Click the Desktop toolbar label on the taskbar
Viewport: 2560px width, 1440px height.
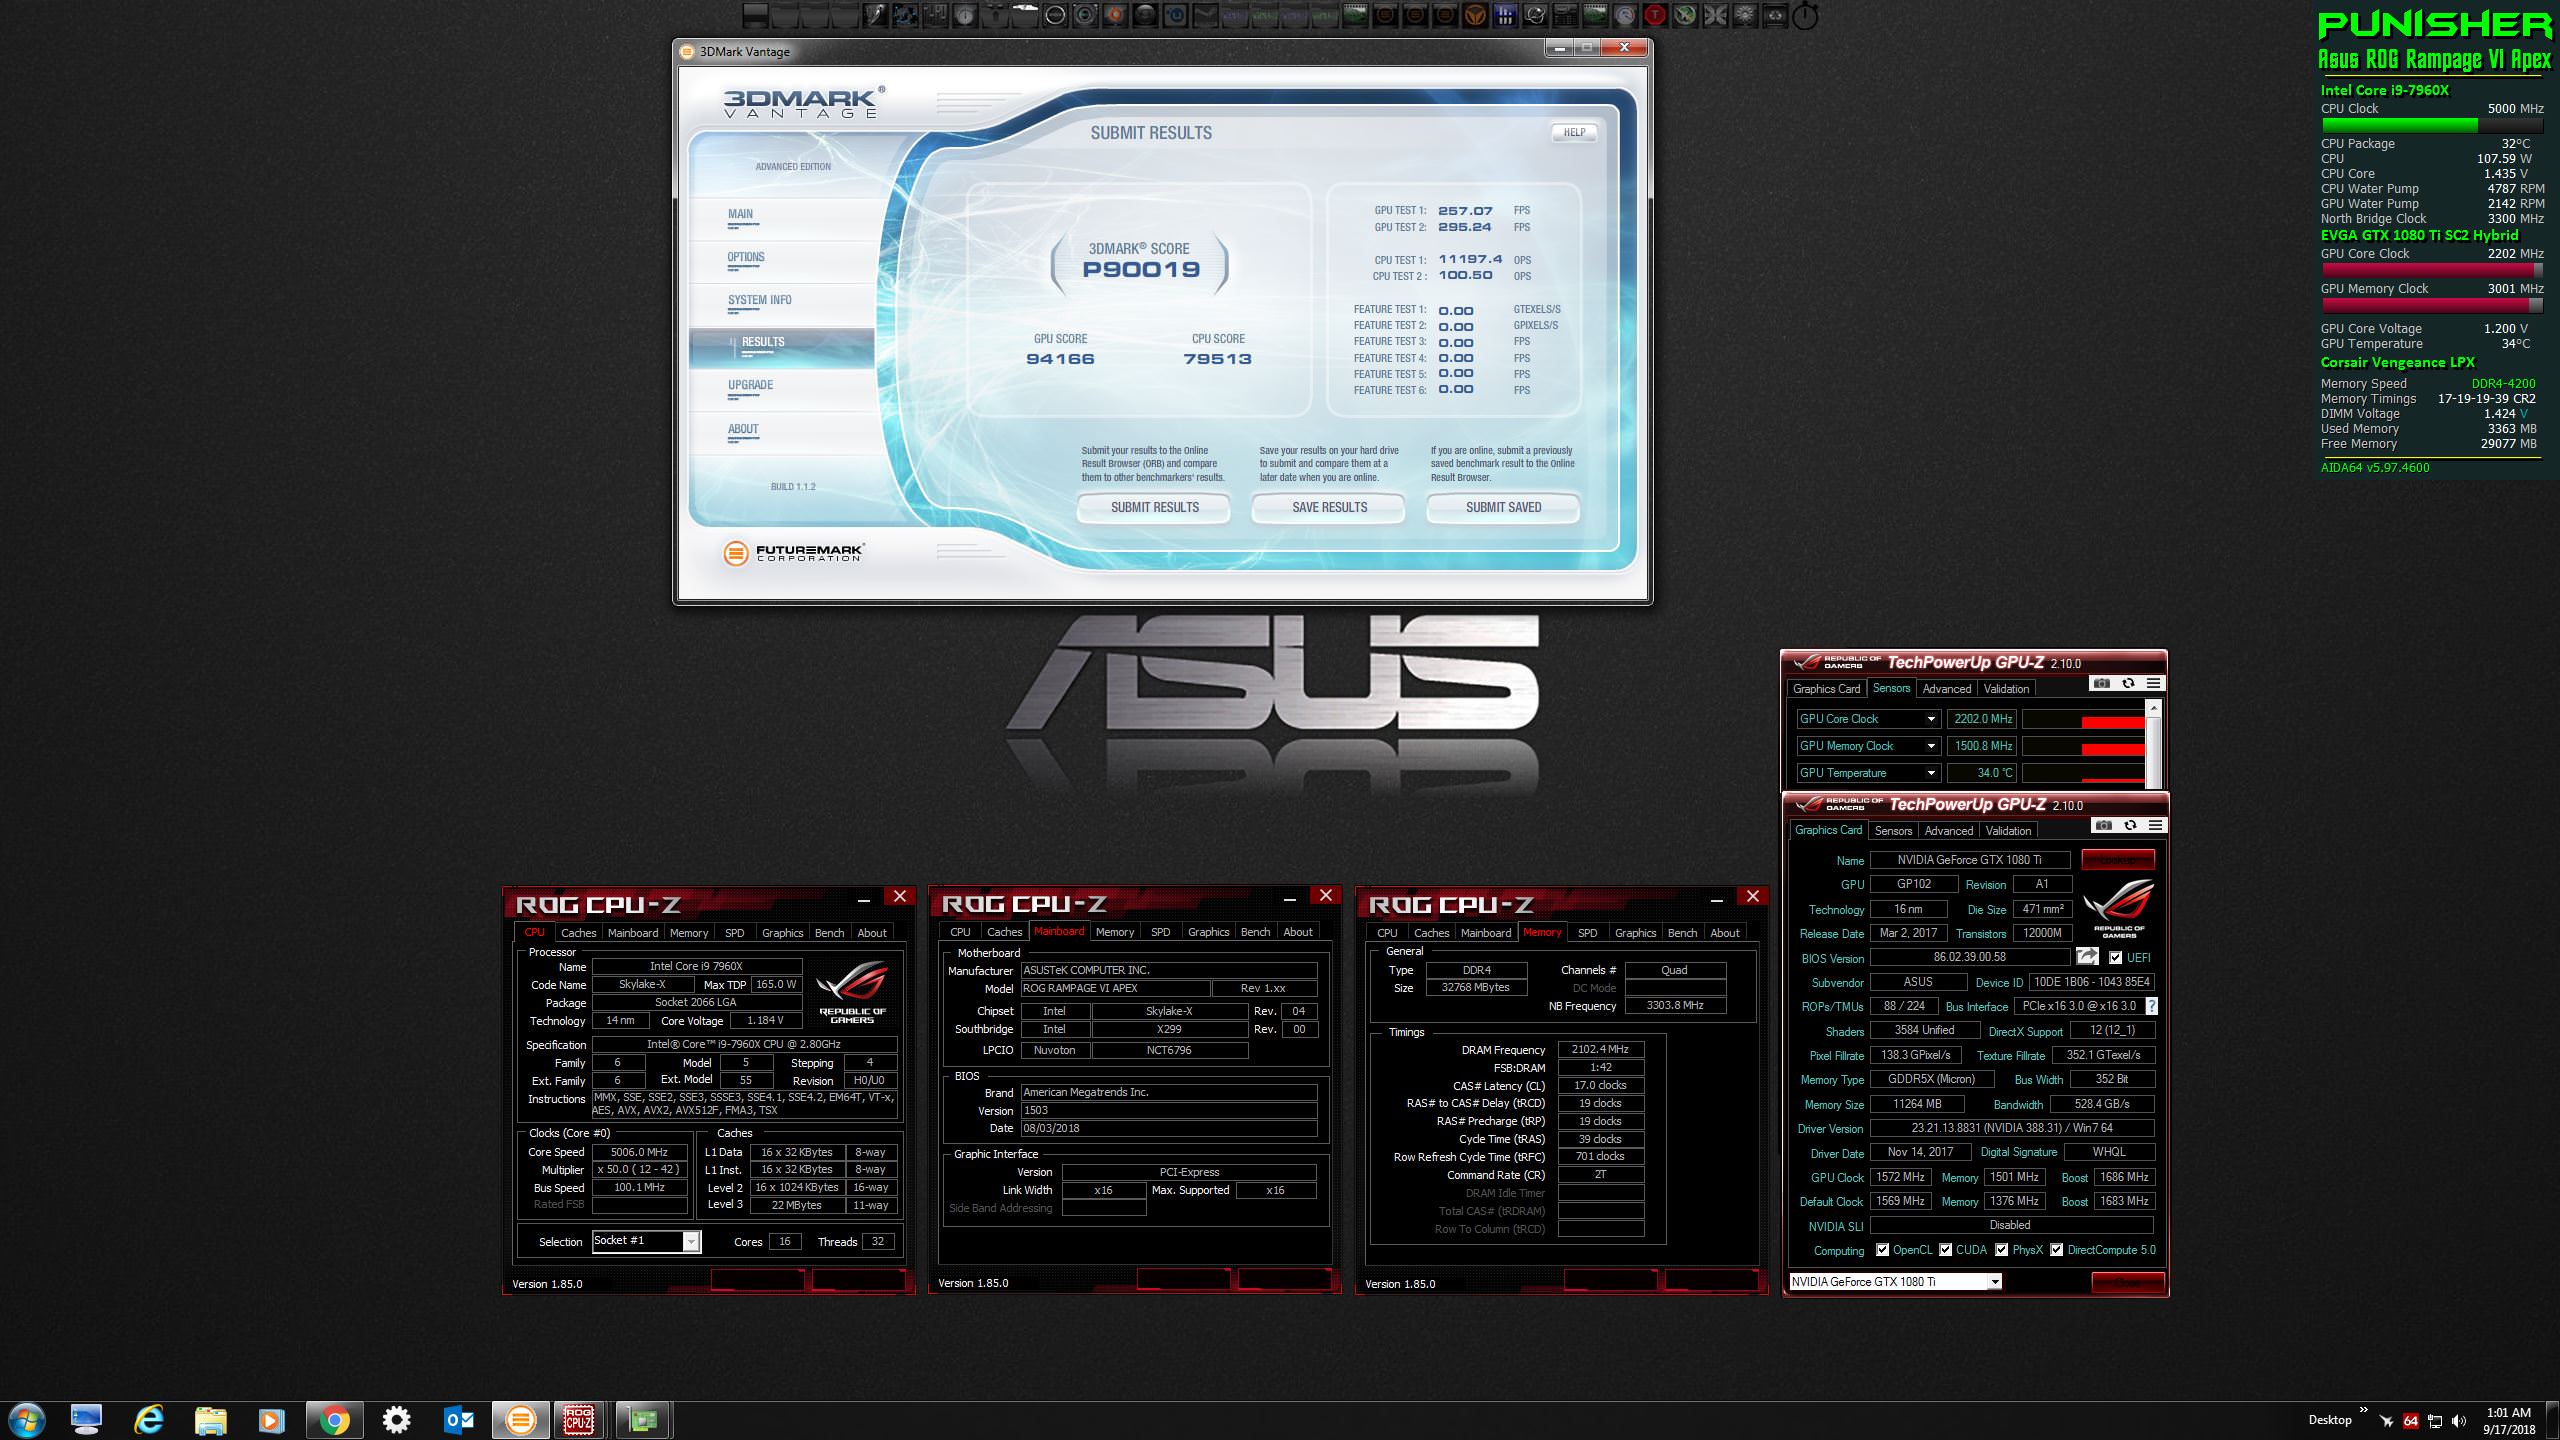point(2329,1420)
